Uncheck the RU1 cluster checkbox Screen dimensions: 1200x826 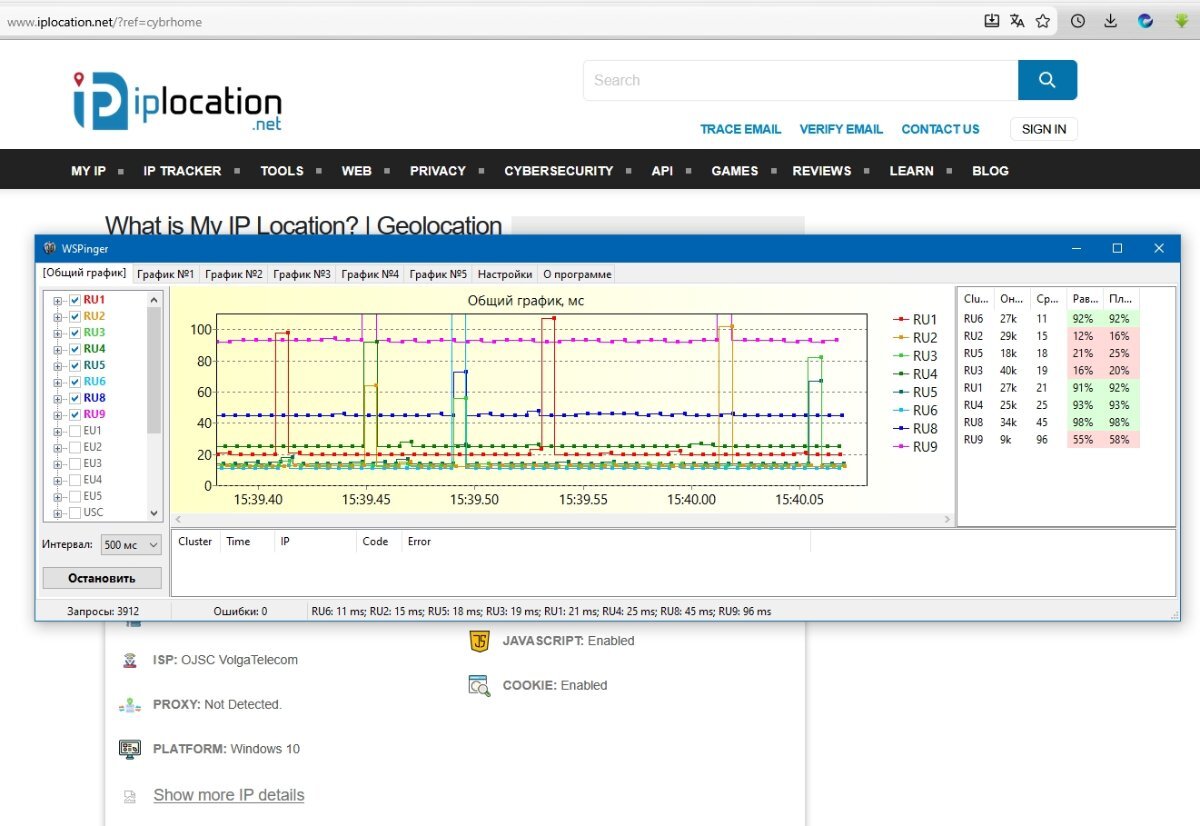tap(74, 300)
